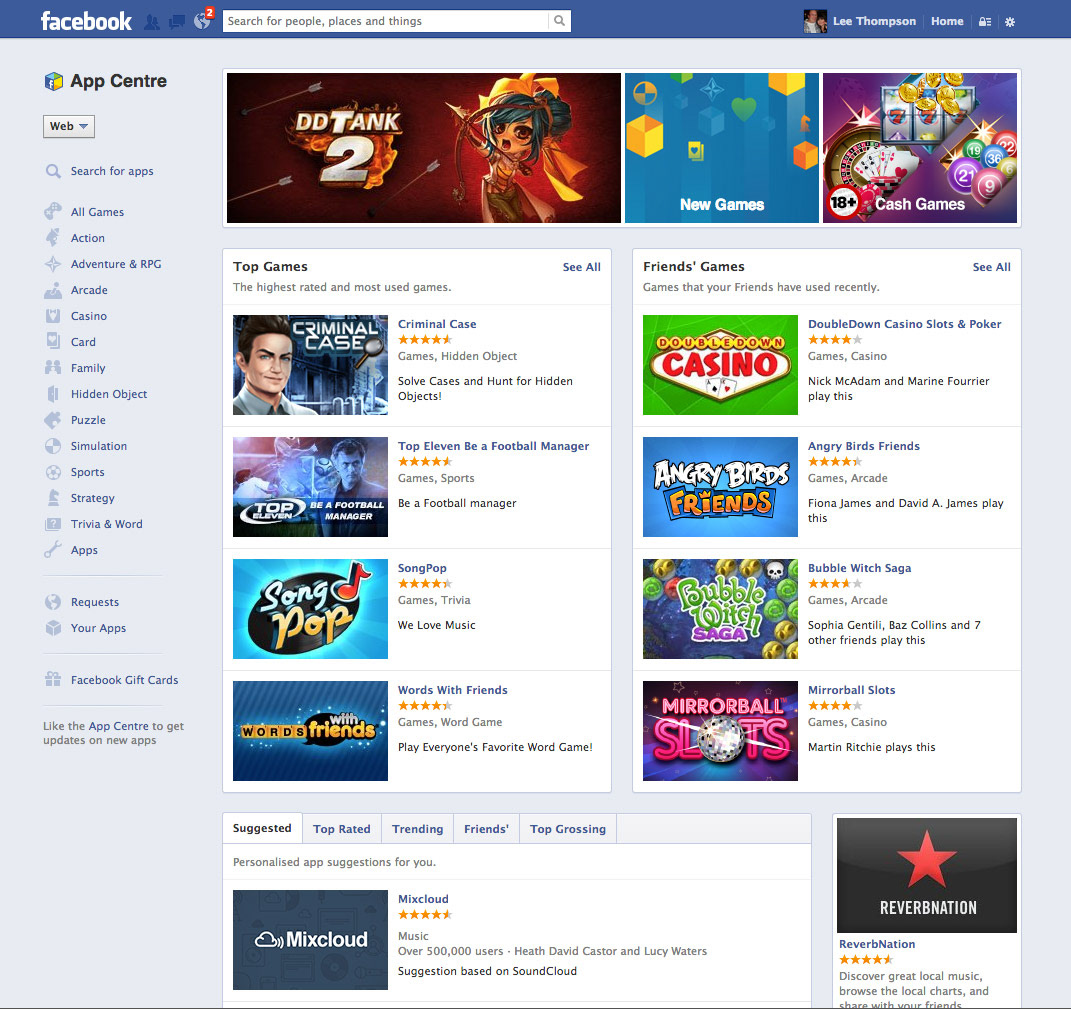Click the Words With Friends thumbnail
Image resolution: width=1071 pixels, height=1009 pixels.
point(310,731)
